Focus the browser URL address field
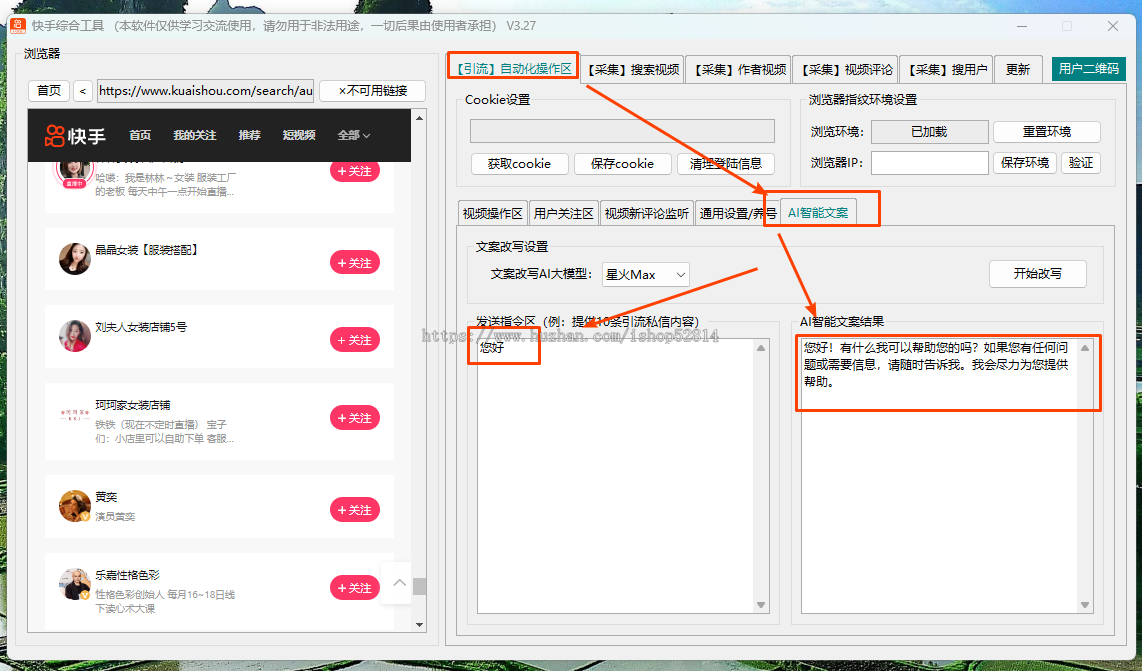 205,90
